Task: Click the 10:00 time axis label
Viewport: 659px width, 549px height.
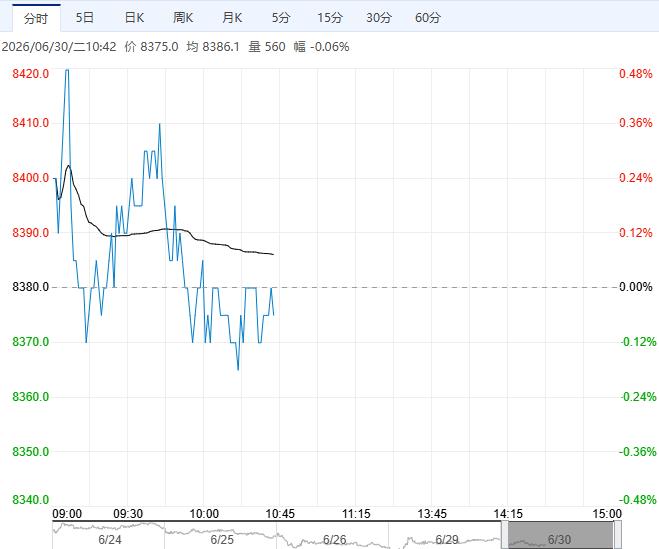Action: click(x=204, y=514)
